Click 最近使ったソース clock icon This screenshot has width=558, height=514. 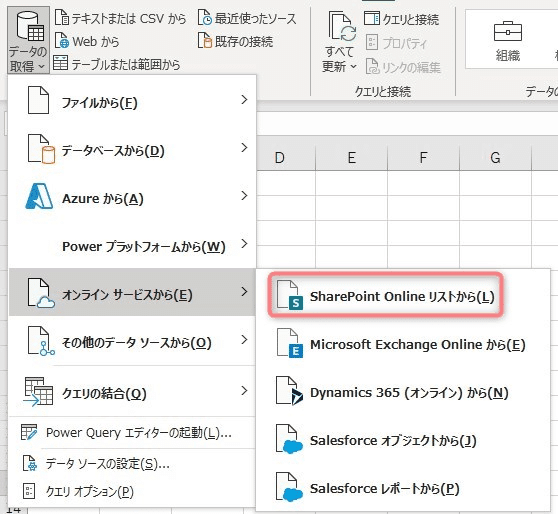coord(205,18)
